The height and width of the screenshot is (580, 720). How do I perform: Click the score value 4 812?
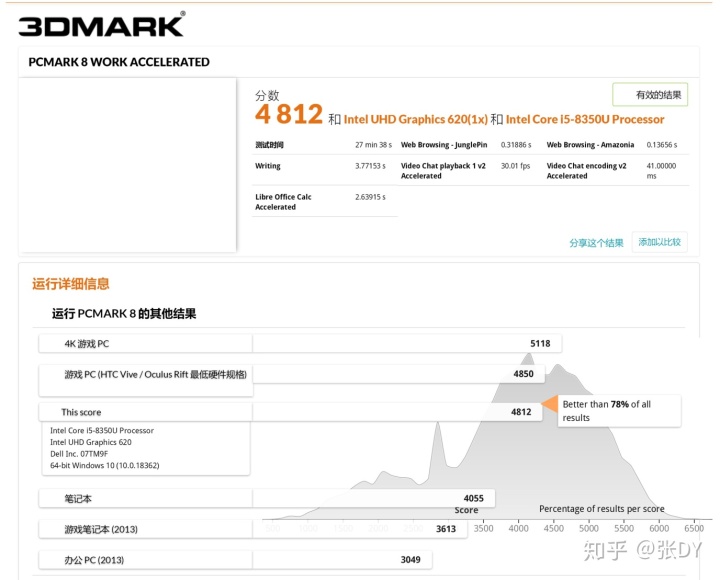(x=289, y=114)
